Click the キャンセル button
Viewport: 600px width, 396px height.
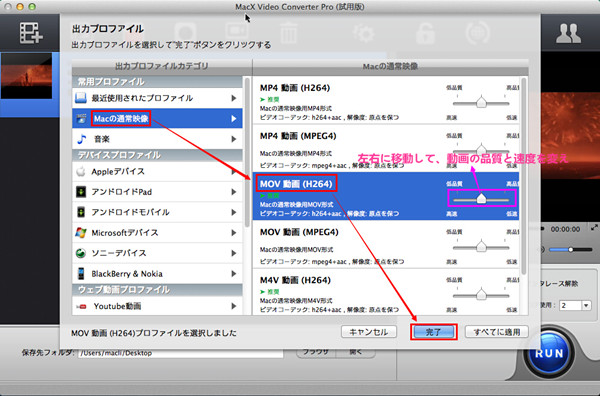[x=368, y=332]
